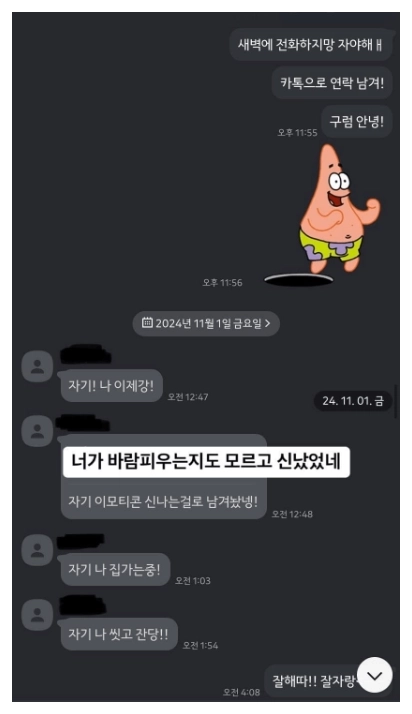Viewport: 412px width, 714px height.
Task: Click the calendar icon in date divider
Action: tap(147, 323)
